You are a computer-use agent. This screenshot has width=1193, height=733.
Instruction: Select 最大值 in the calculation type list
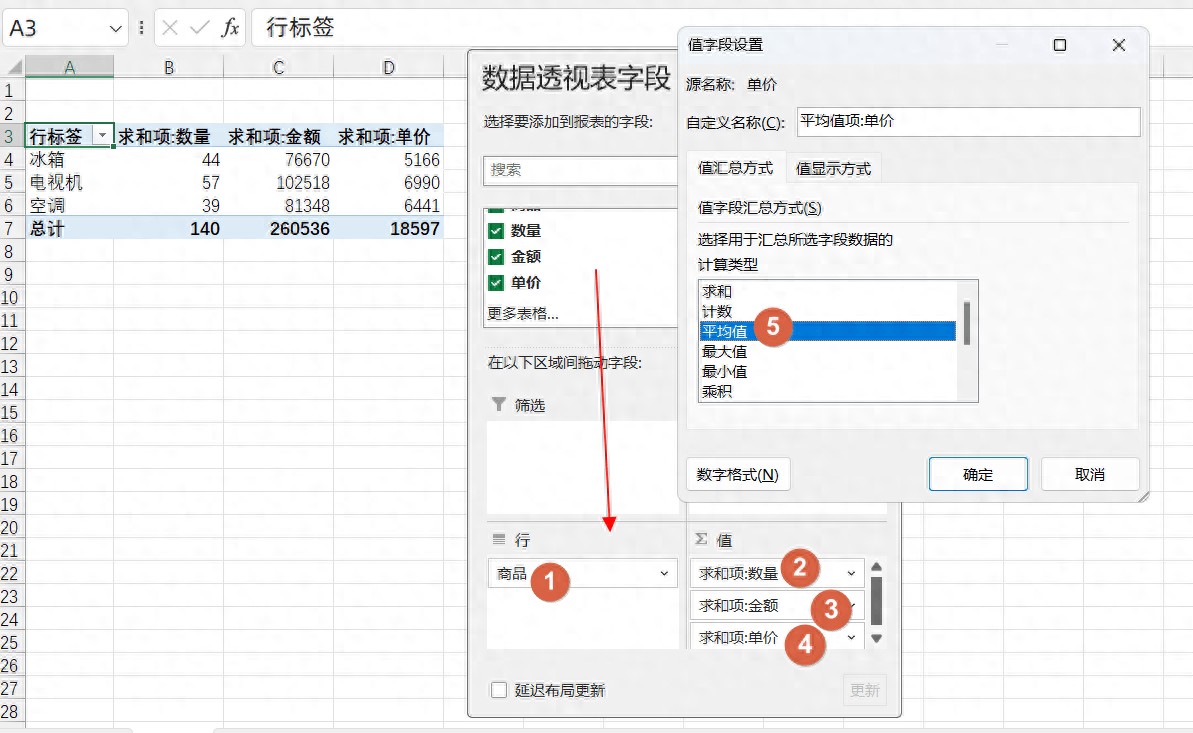(x=725, y=351)
